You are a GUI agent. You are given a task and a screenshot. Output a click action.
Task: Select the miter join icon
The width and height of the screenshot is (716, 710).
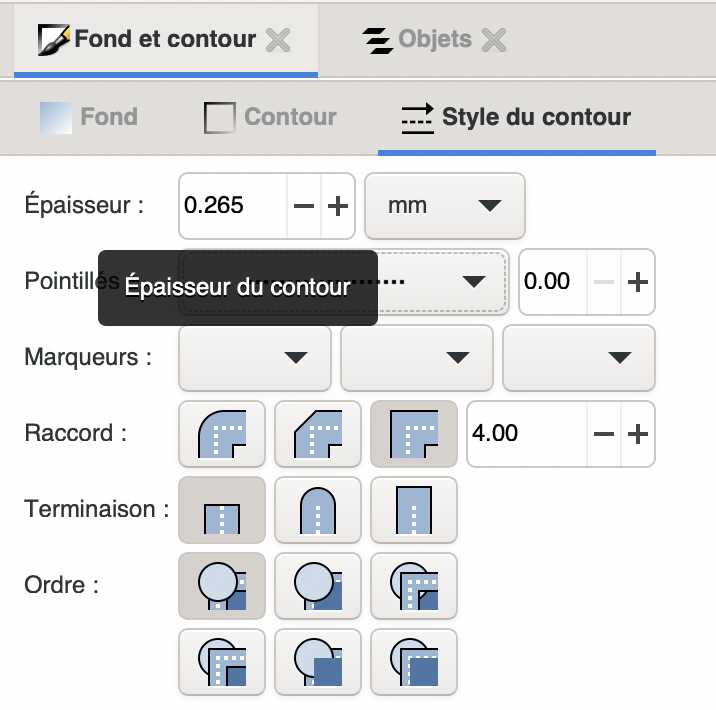point(414,434)
